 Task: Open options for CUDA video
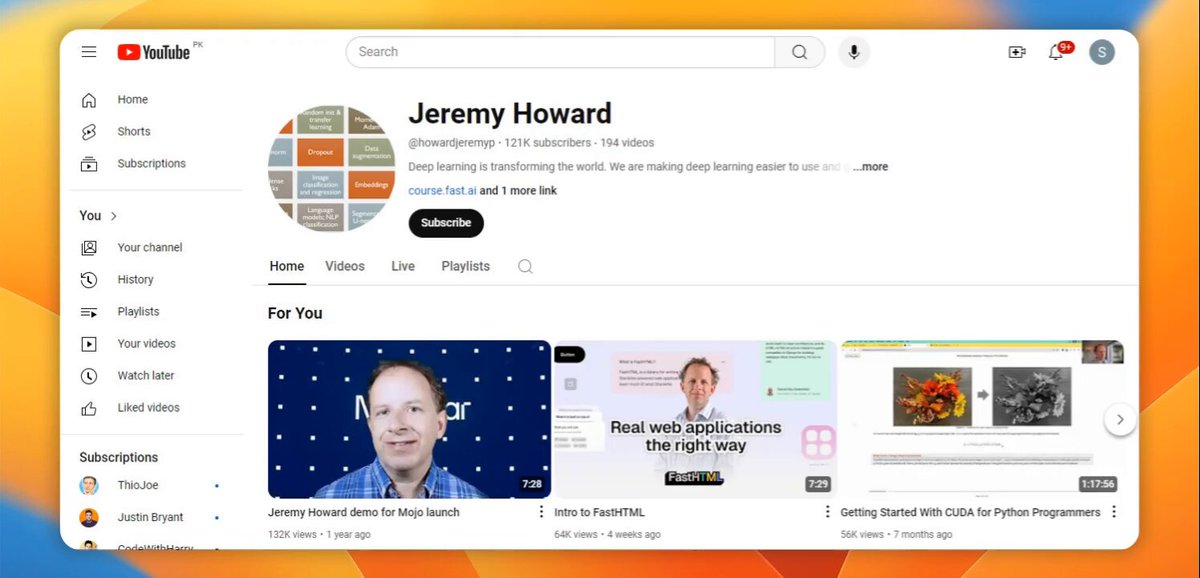point(1114,512)
